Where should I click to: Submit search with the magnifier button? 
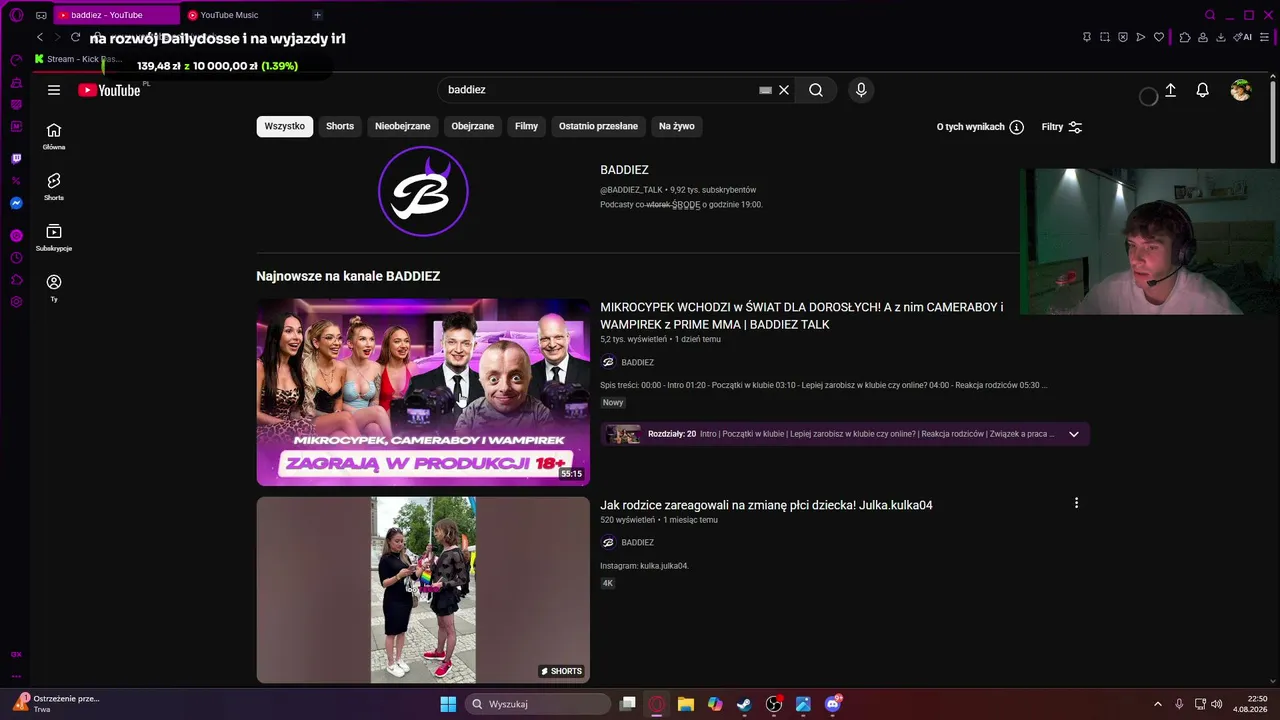[x=816, y=90]
